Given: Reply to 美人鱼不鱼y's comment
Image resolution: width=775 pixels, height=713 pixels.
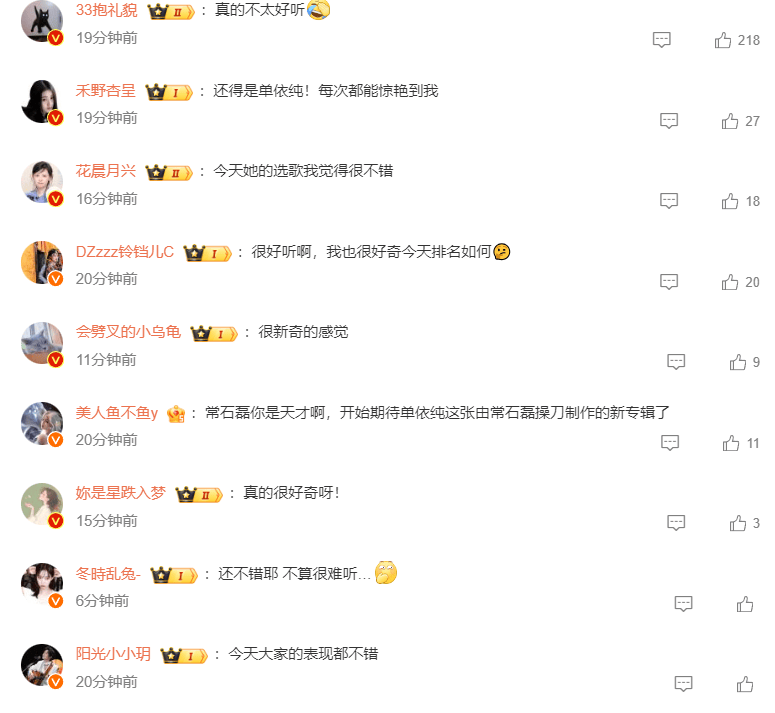Looking at the screenshot, I should (670, 443).
